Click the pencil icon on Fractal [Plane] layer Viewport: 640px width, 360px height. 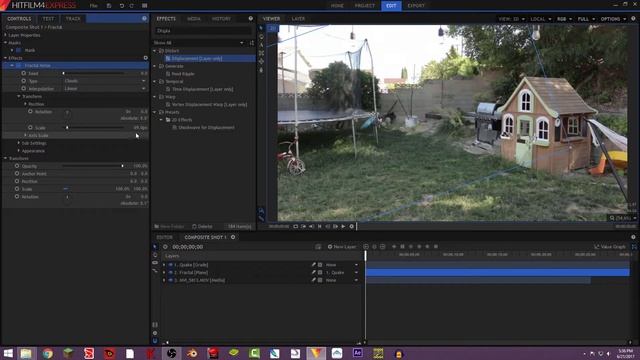point(313,272)
